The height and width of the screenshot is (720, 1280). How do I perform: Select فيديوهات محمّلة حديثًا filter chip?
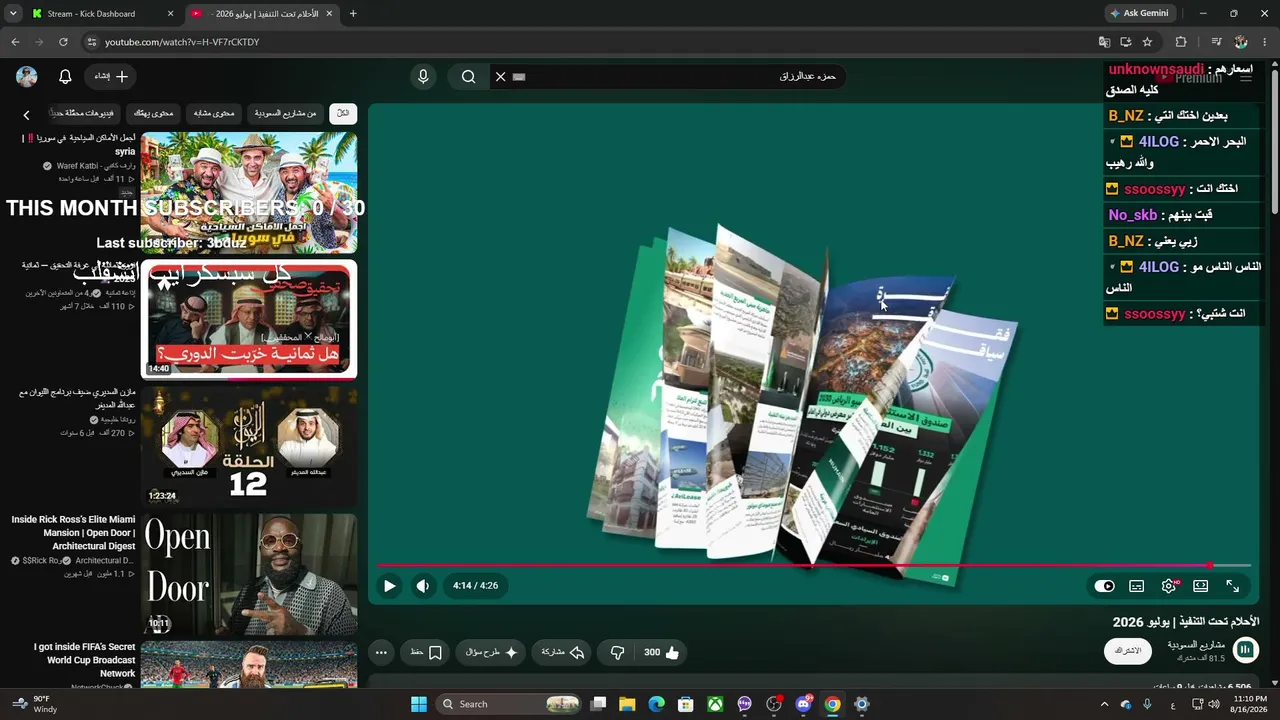click(x=85, y=113)
